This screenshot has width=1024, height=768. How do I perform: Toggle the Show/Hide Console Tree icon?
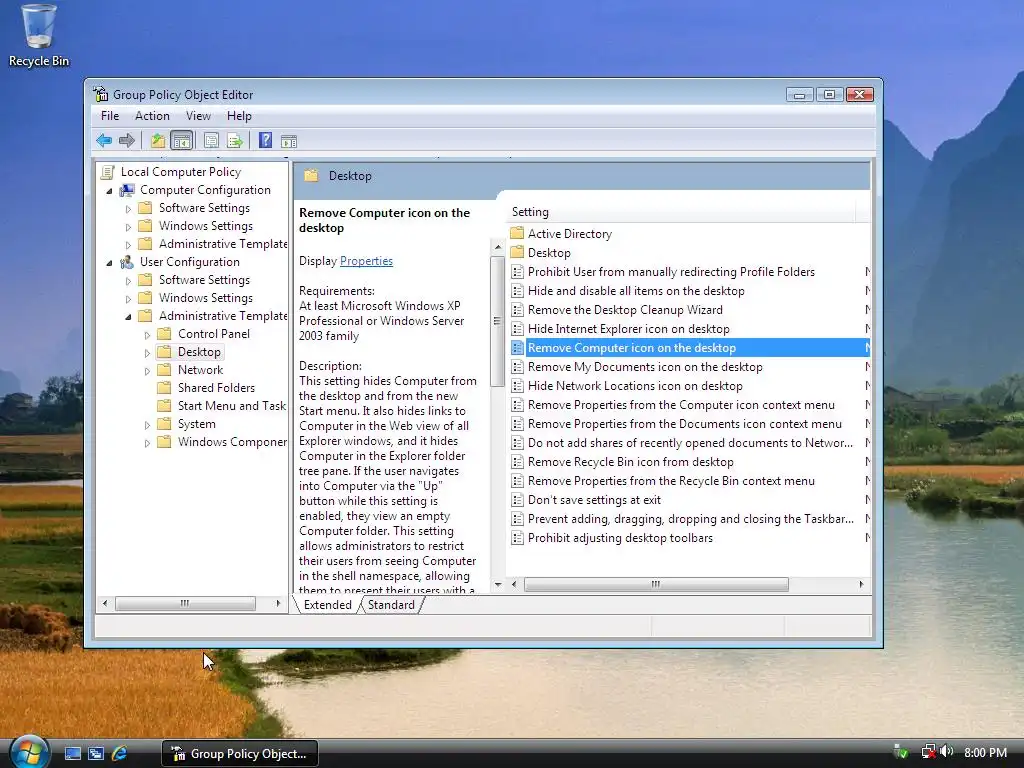[x=182, y=140]
